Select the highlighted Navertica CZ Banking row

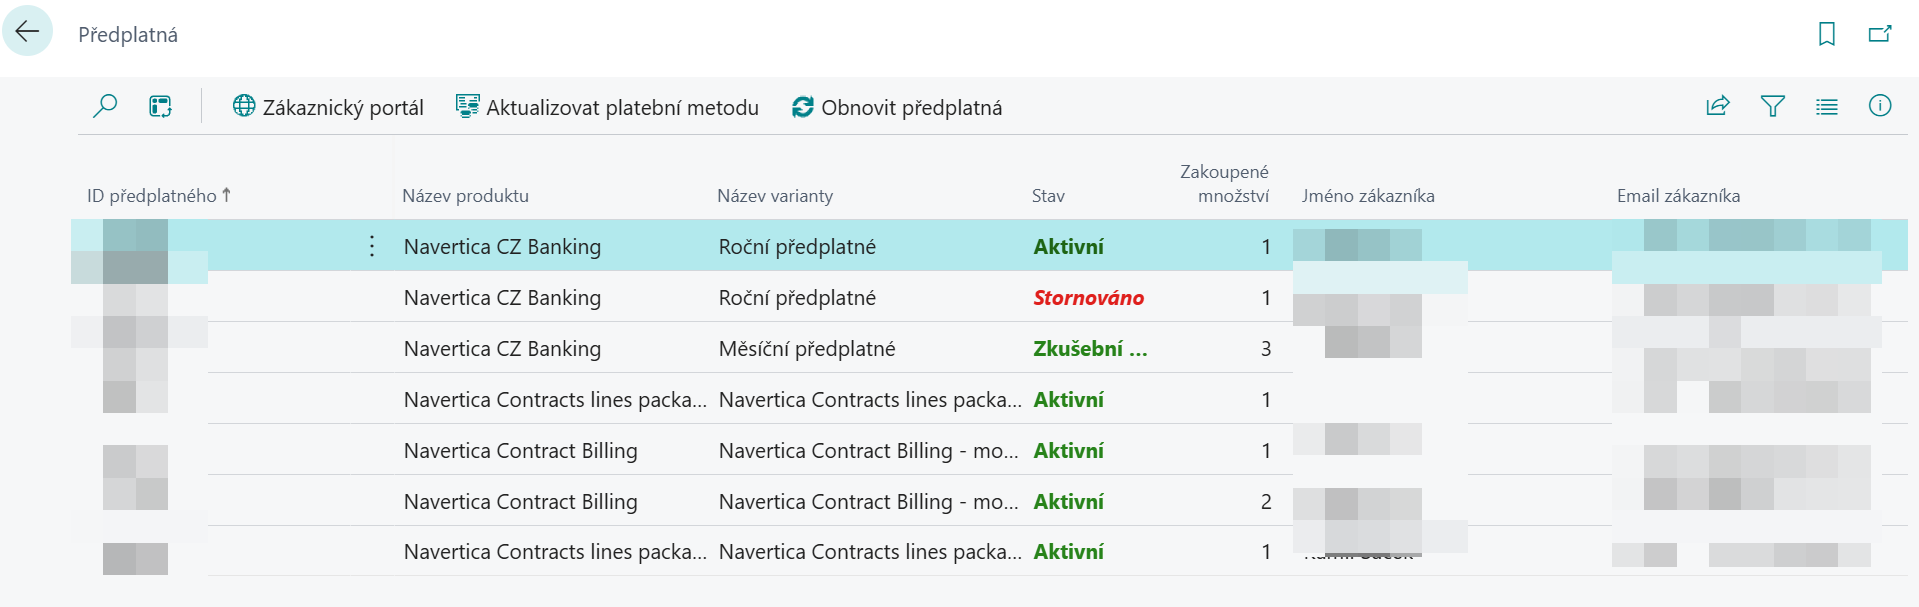[x=503, y=246]
